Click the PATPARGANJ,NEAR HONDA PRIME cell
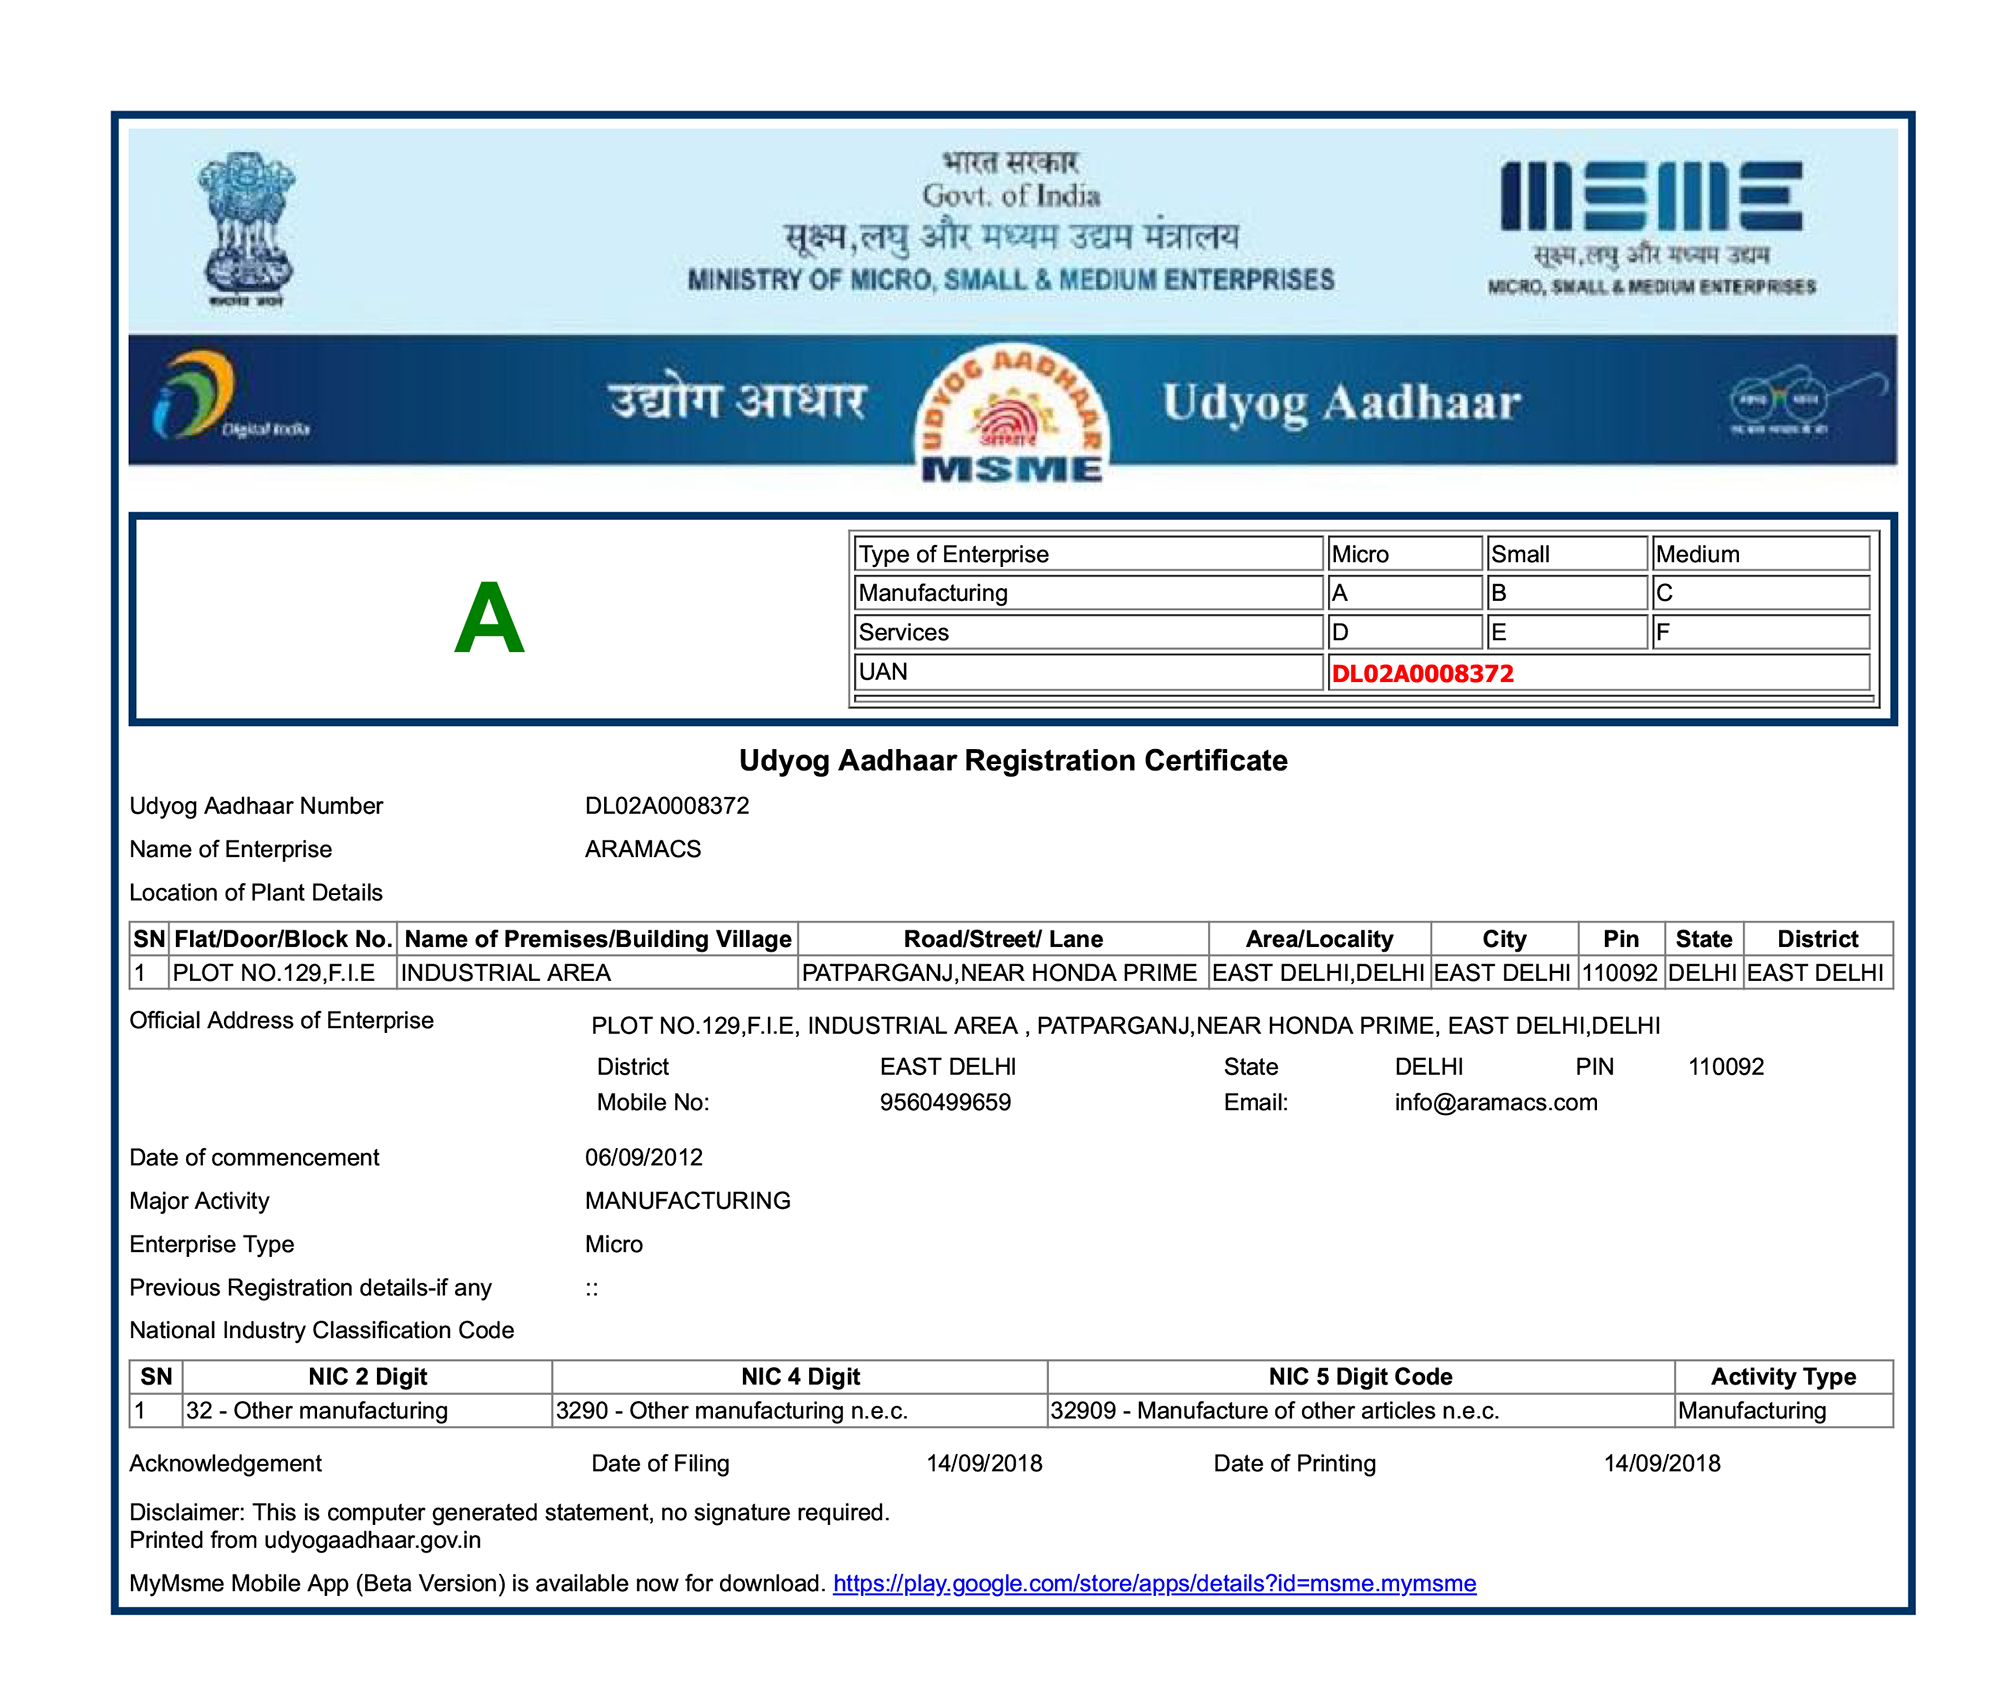This screenshot has height=1700, width=2011. (1003, 973)
